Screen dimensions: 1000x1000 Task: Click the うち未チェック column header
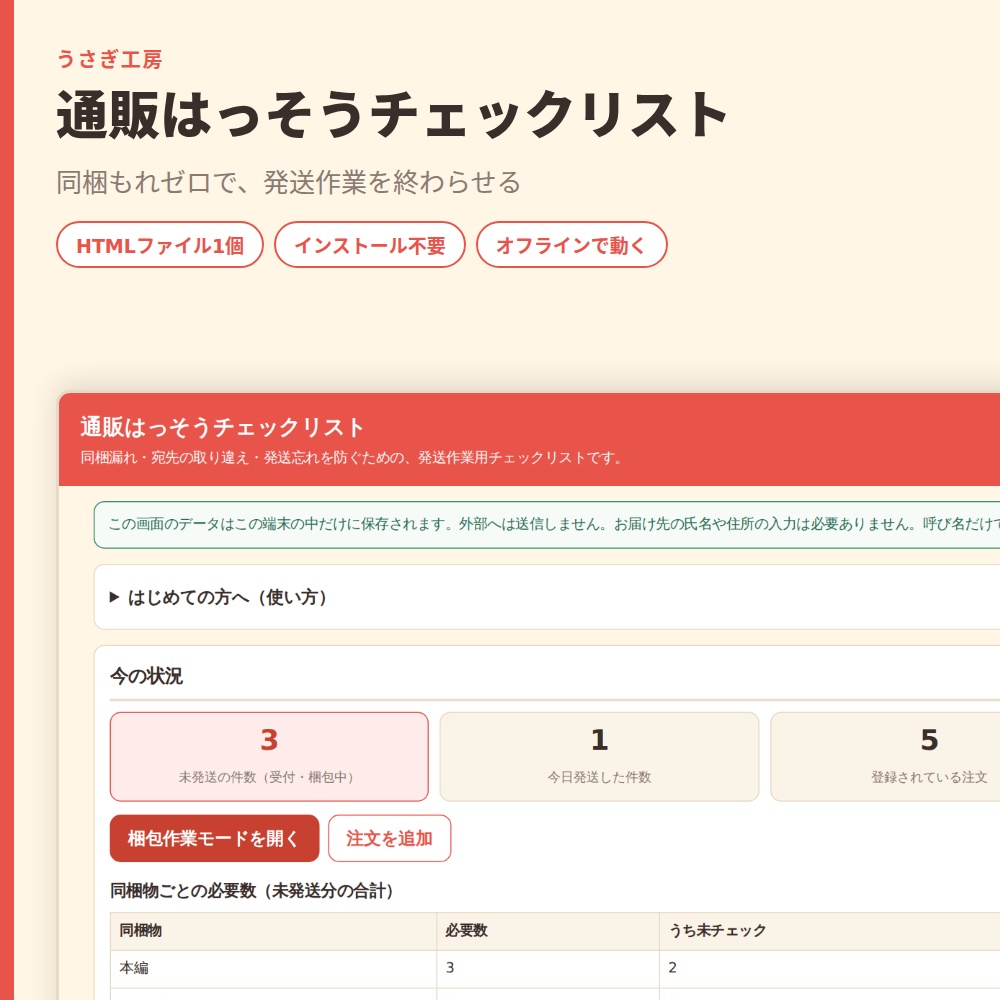click(x=829, y=931)
